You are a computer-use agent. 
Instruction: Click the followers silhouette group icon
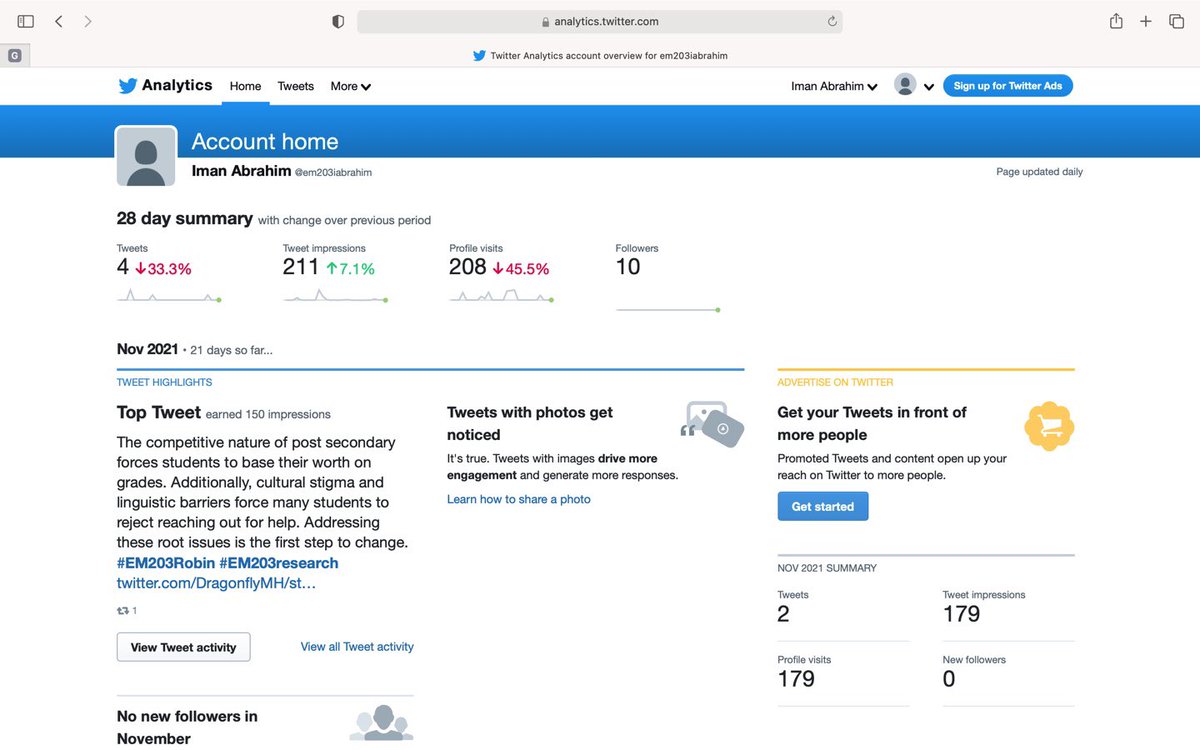point(381,722)
